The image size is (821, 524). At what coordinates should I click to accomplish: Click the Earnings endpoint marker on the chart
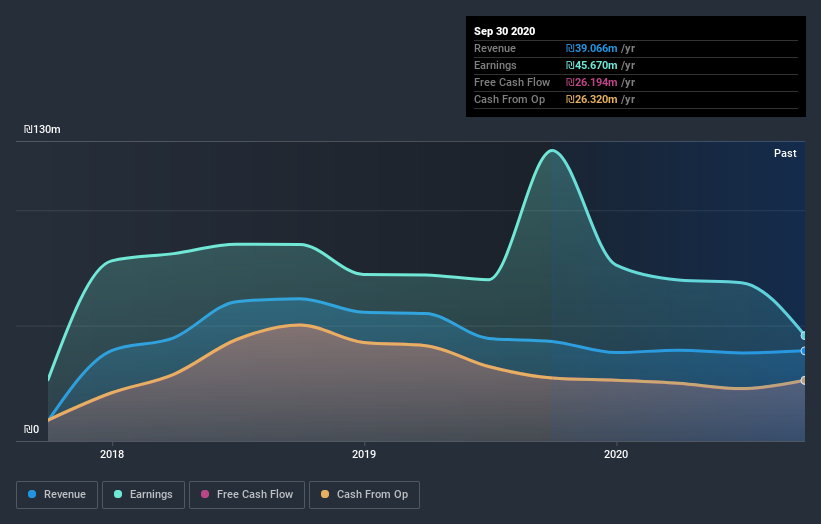pos(804,336)
